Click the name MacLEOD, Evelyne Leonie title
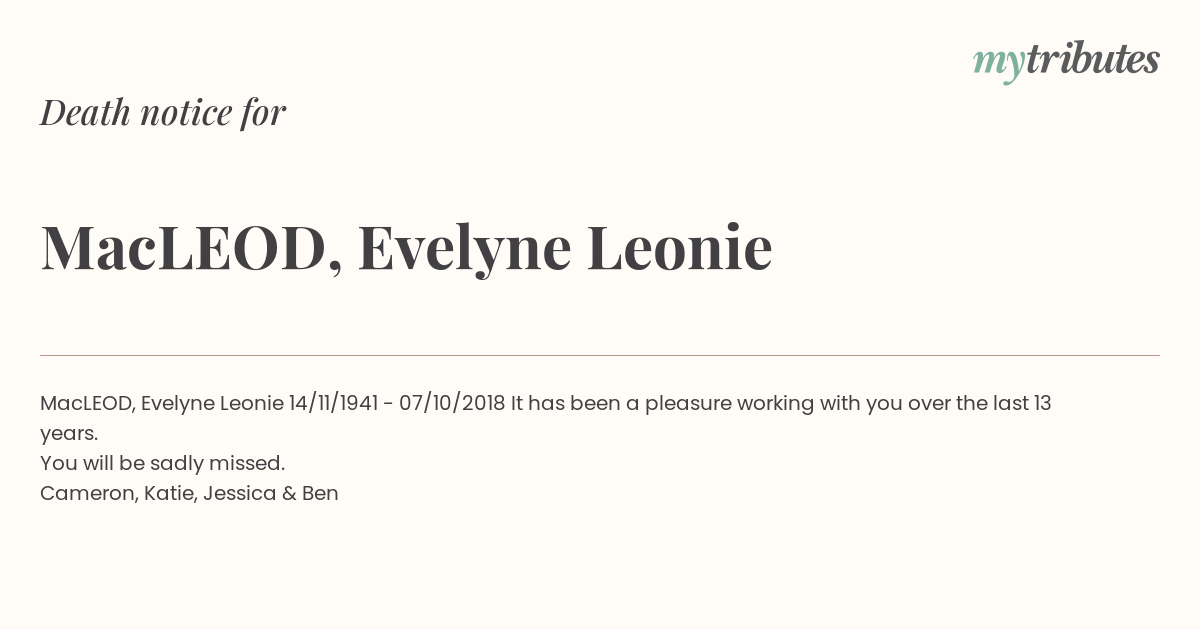 click(406, 248)
